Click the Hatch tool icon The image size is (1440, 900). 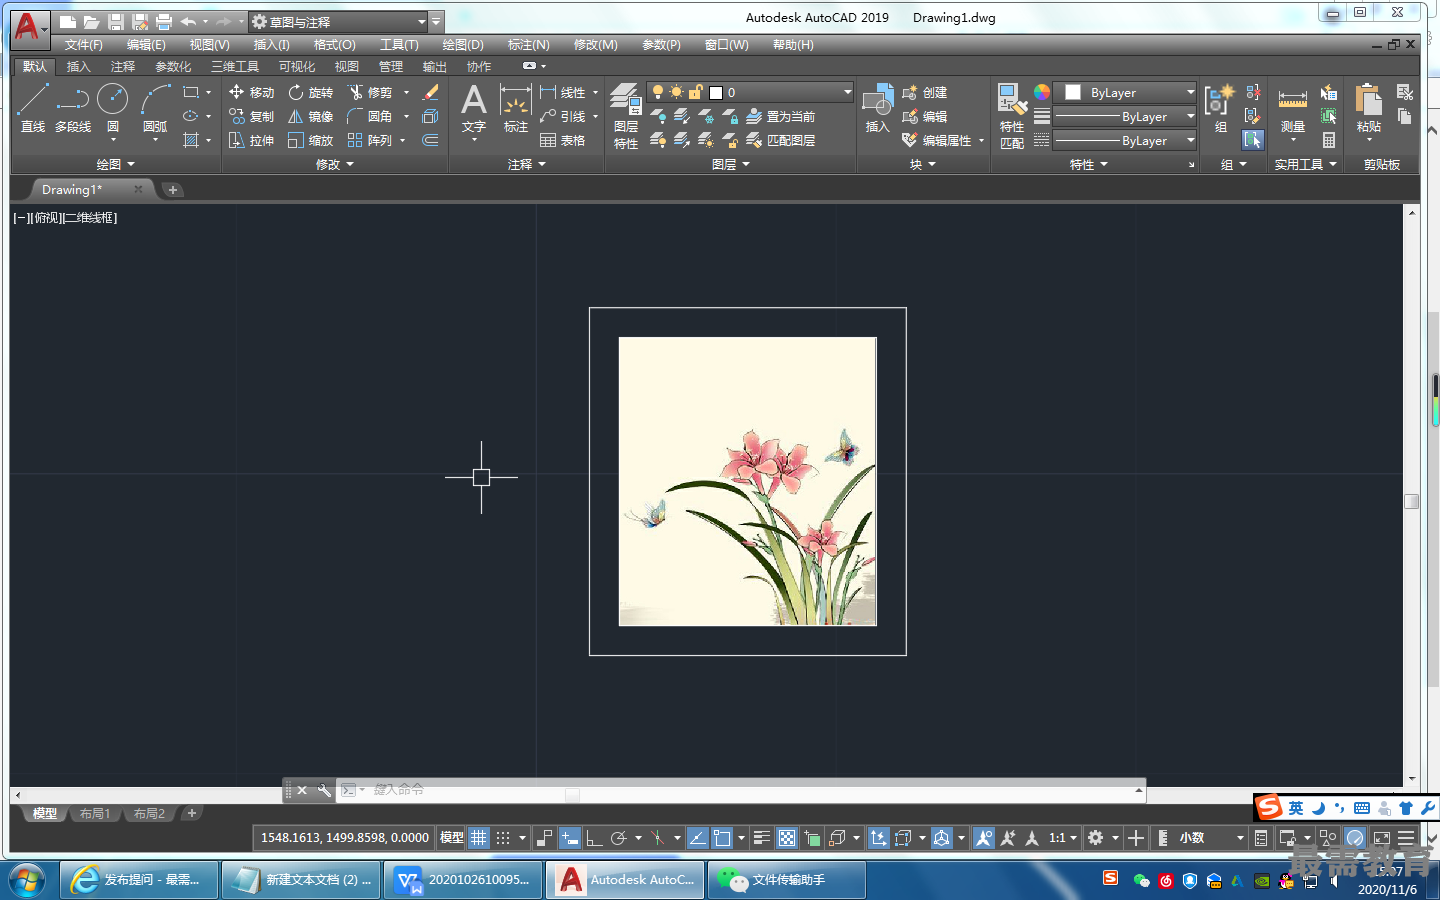(x=191, y=140)
